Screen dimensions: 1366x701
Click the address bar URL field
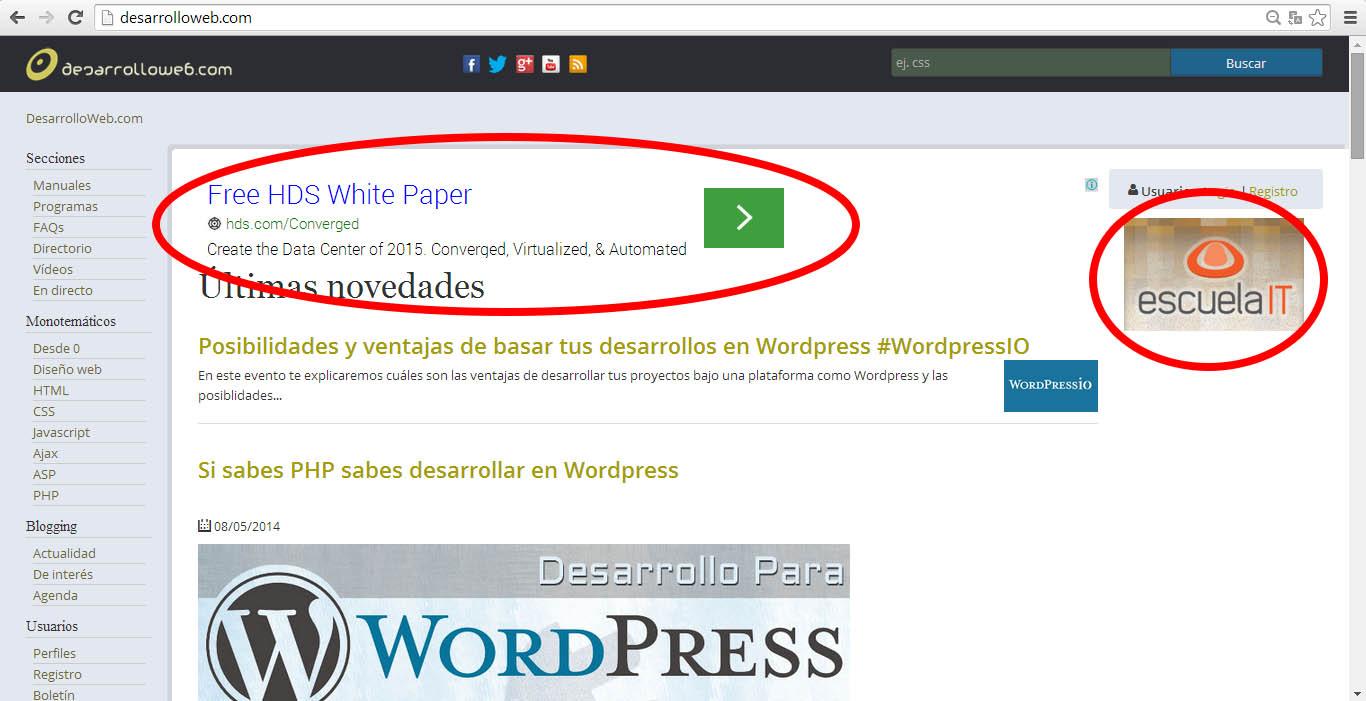click(680, 17)
